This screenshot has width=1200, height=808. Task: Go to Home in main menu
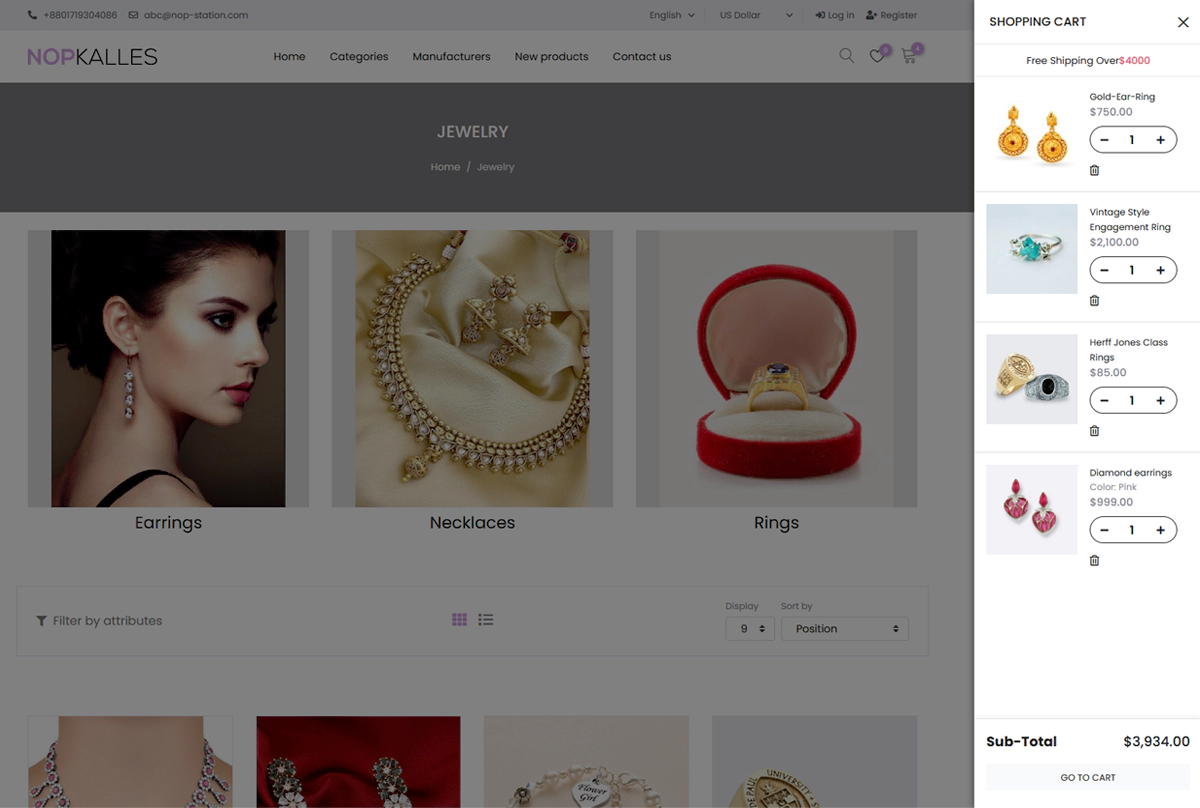click(290, 57)
